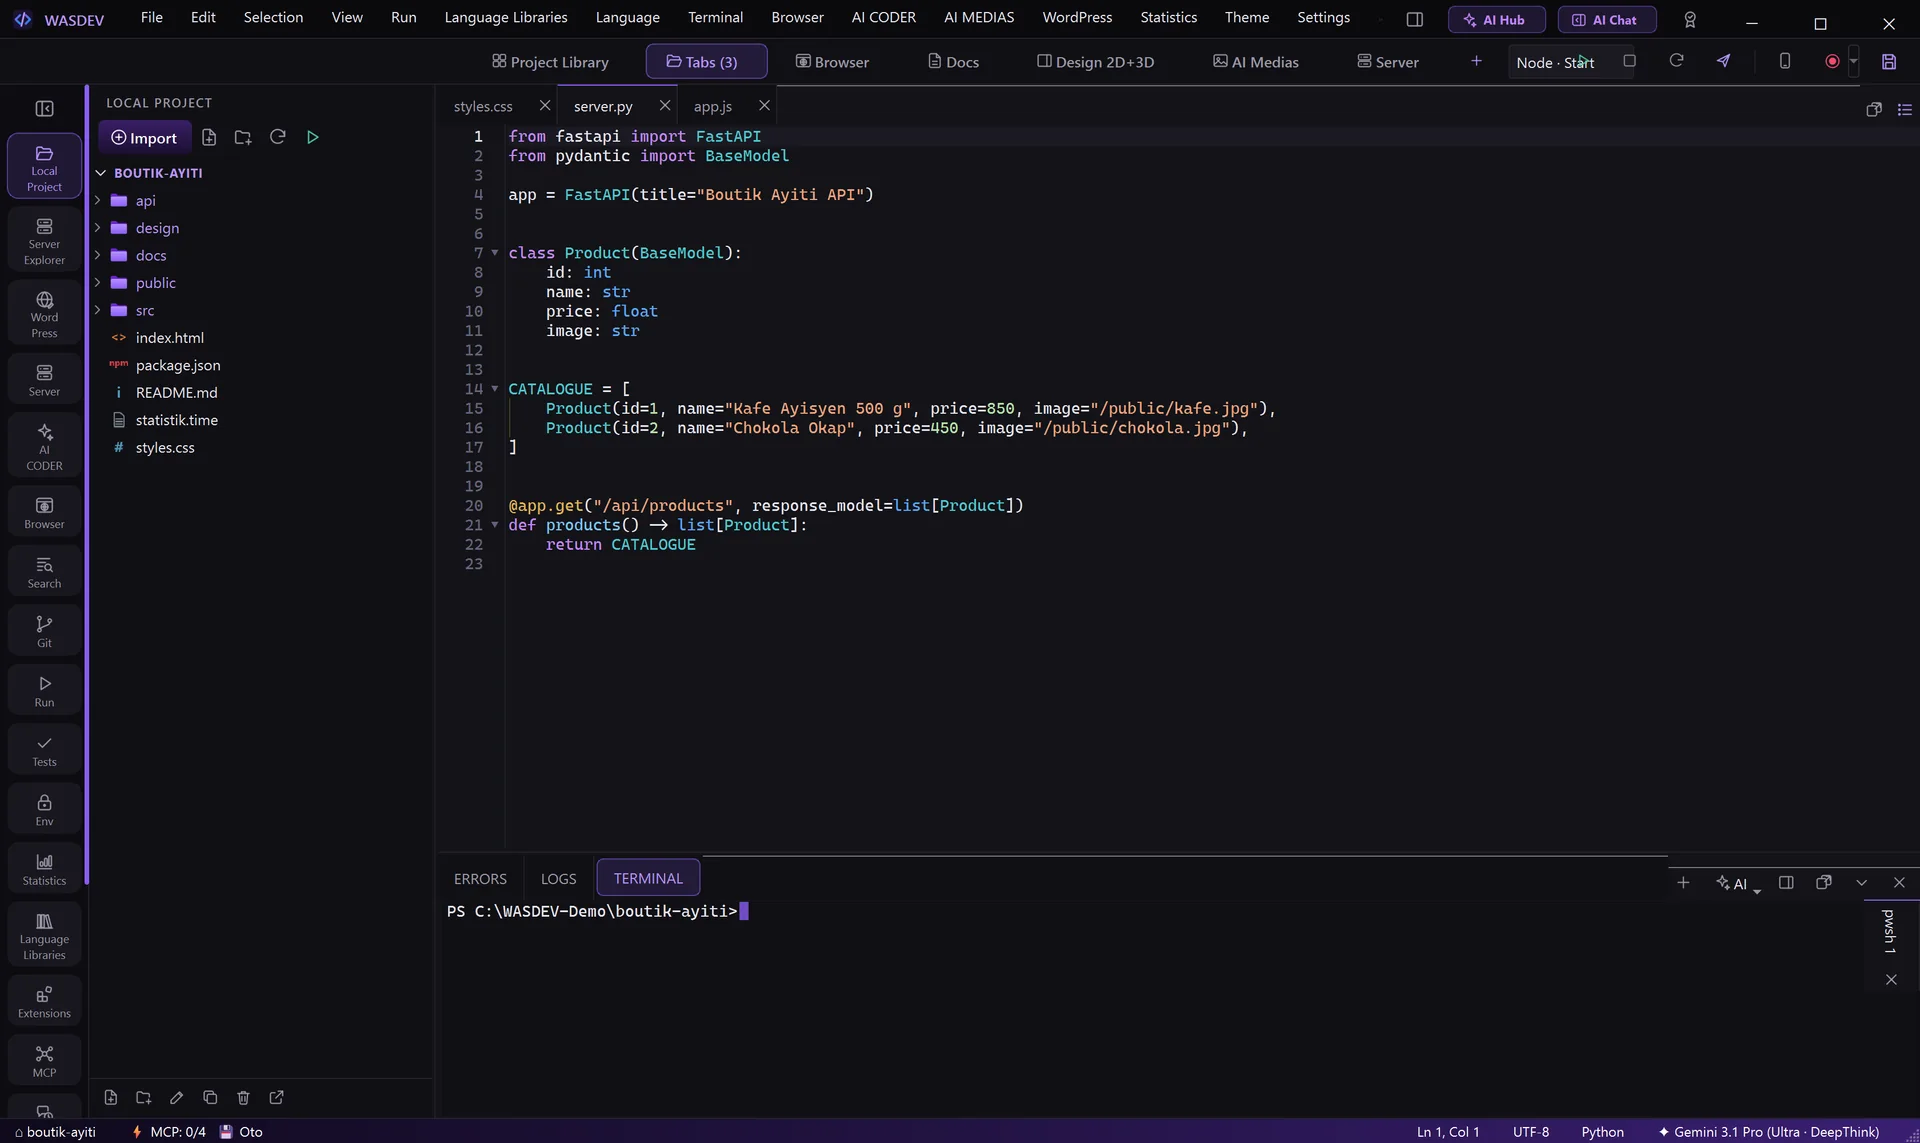The width and height of the screenshot is (1920, 1143).
Task: Click the pencil rename icon below file tree
Action: coord(176,1097)
